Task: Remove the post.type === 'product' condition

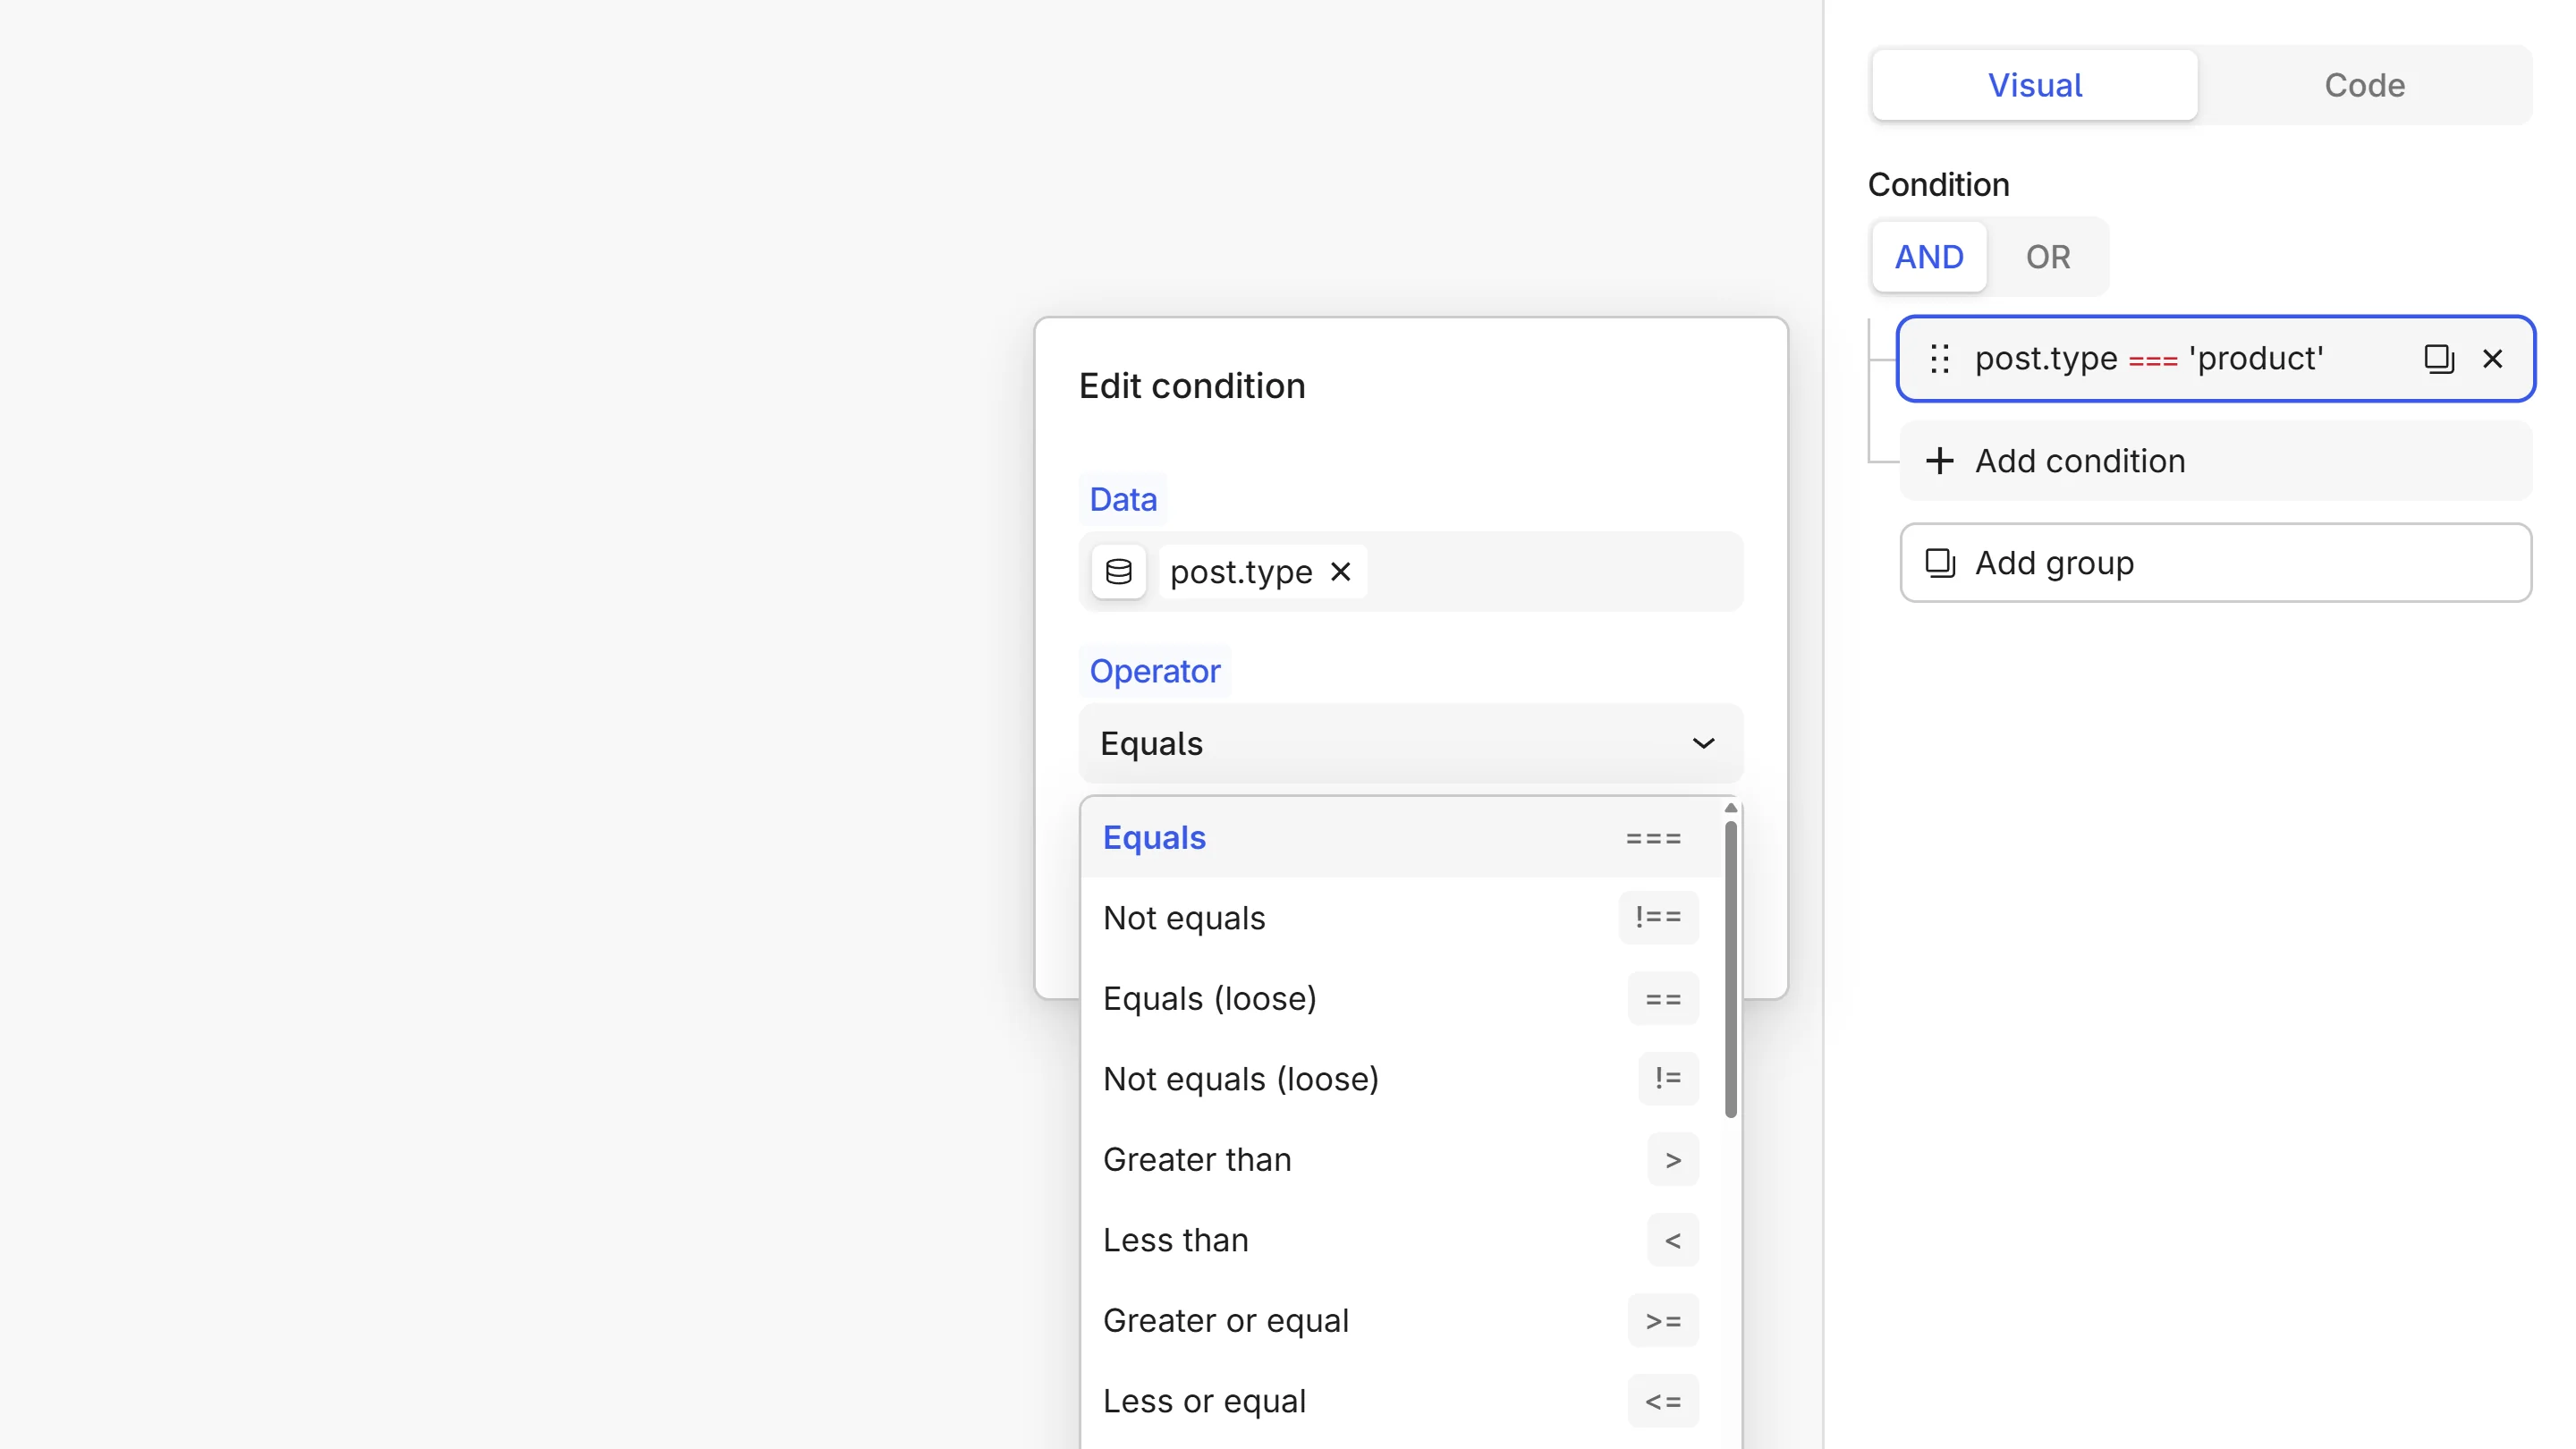Action: coord(2493,359)
